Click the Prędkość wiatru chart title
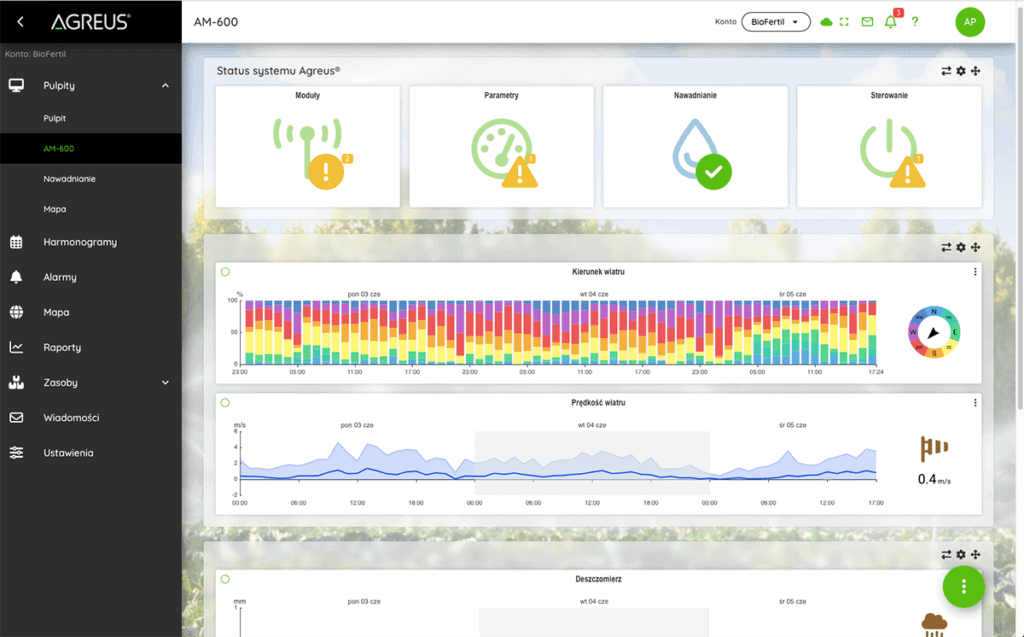This screenshot has height=637, width=1024. (598, 402)
